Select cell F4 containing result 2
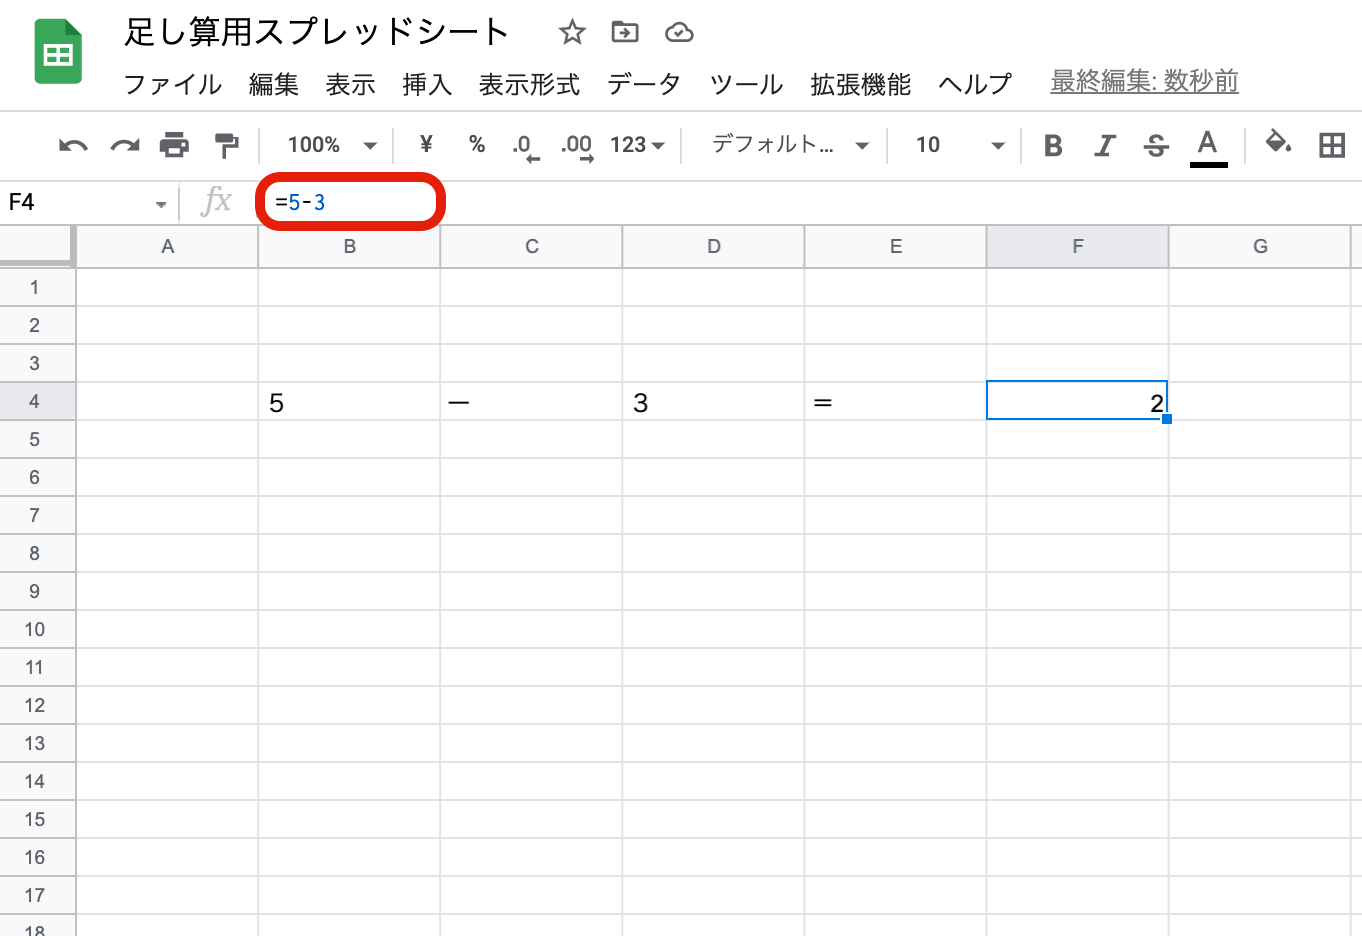 pos(1077,401)
